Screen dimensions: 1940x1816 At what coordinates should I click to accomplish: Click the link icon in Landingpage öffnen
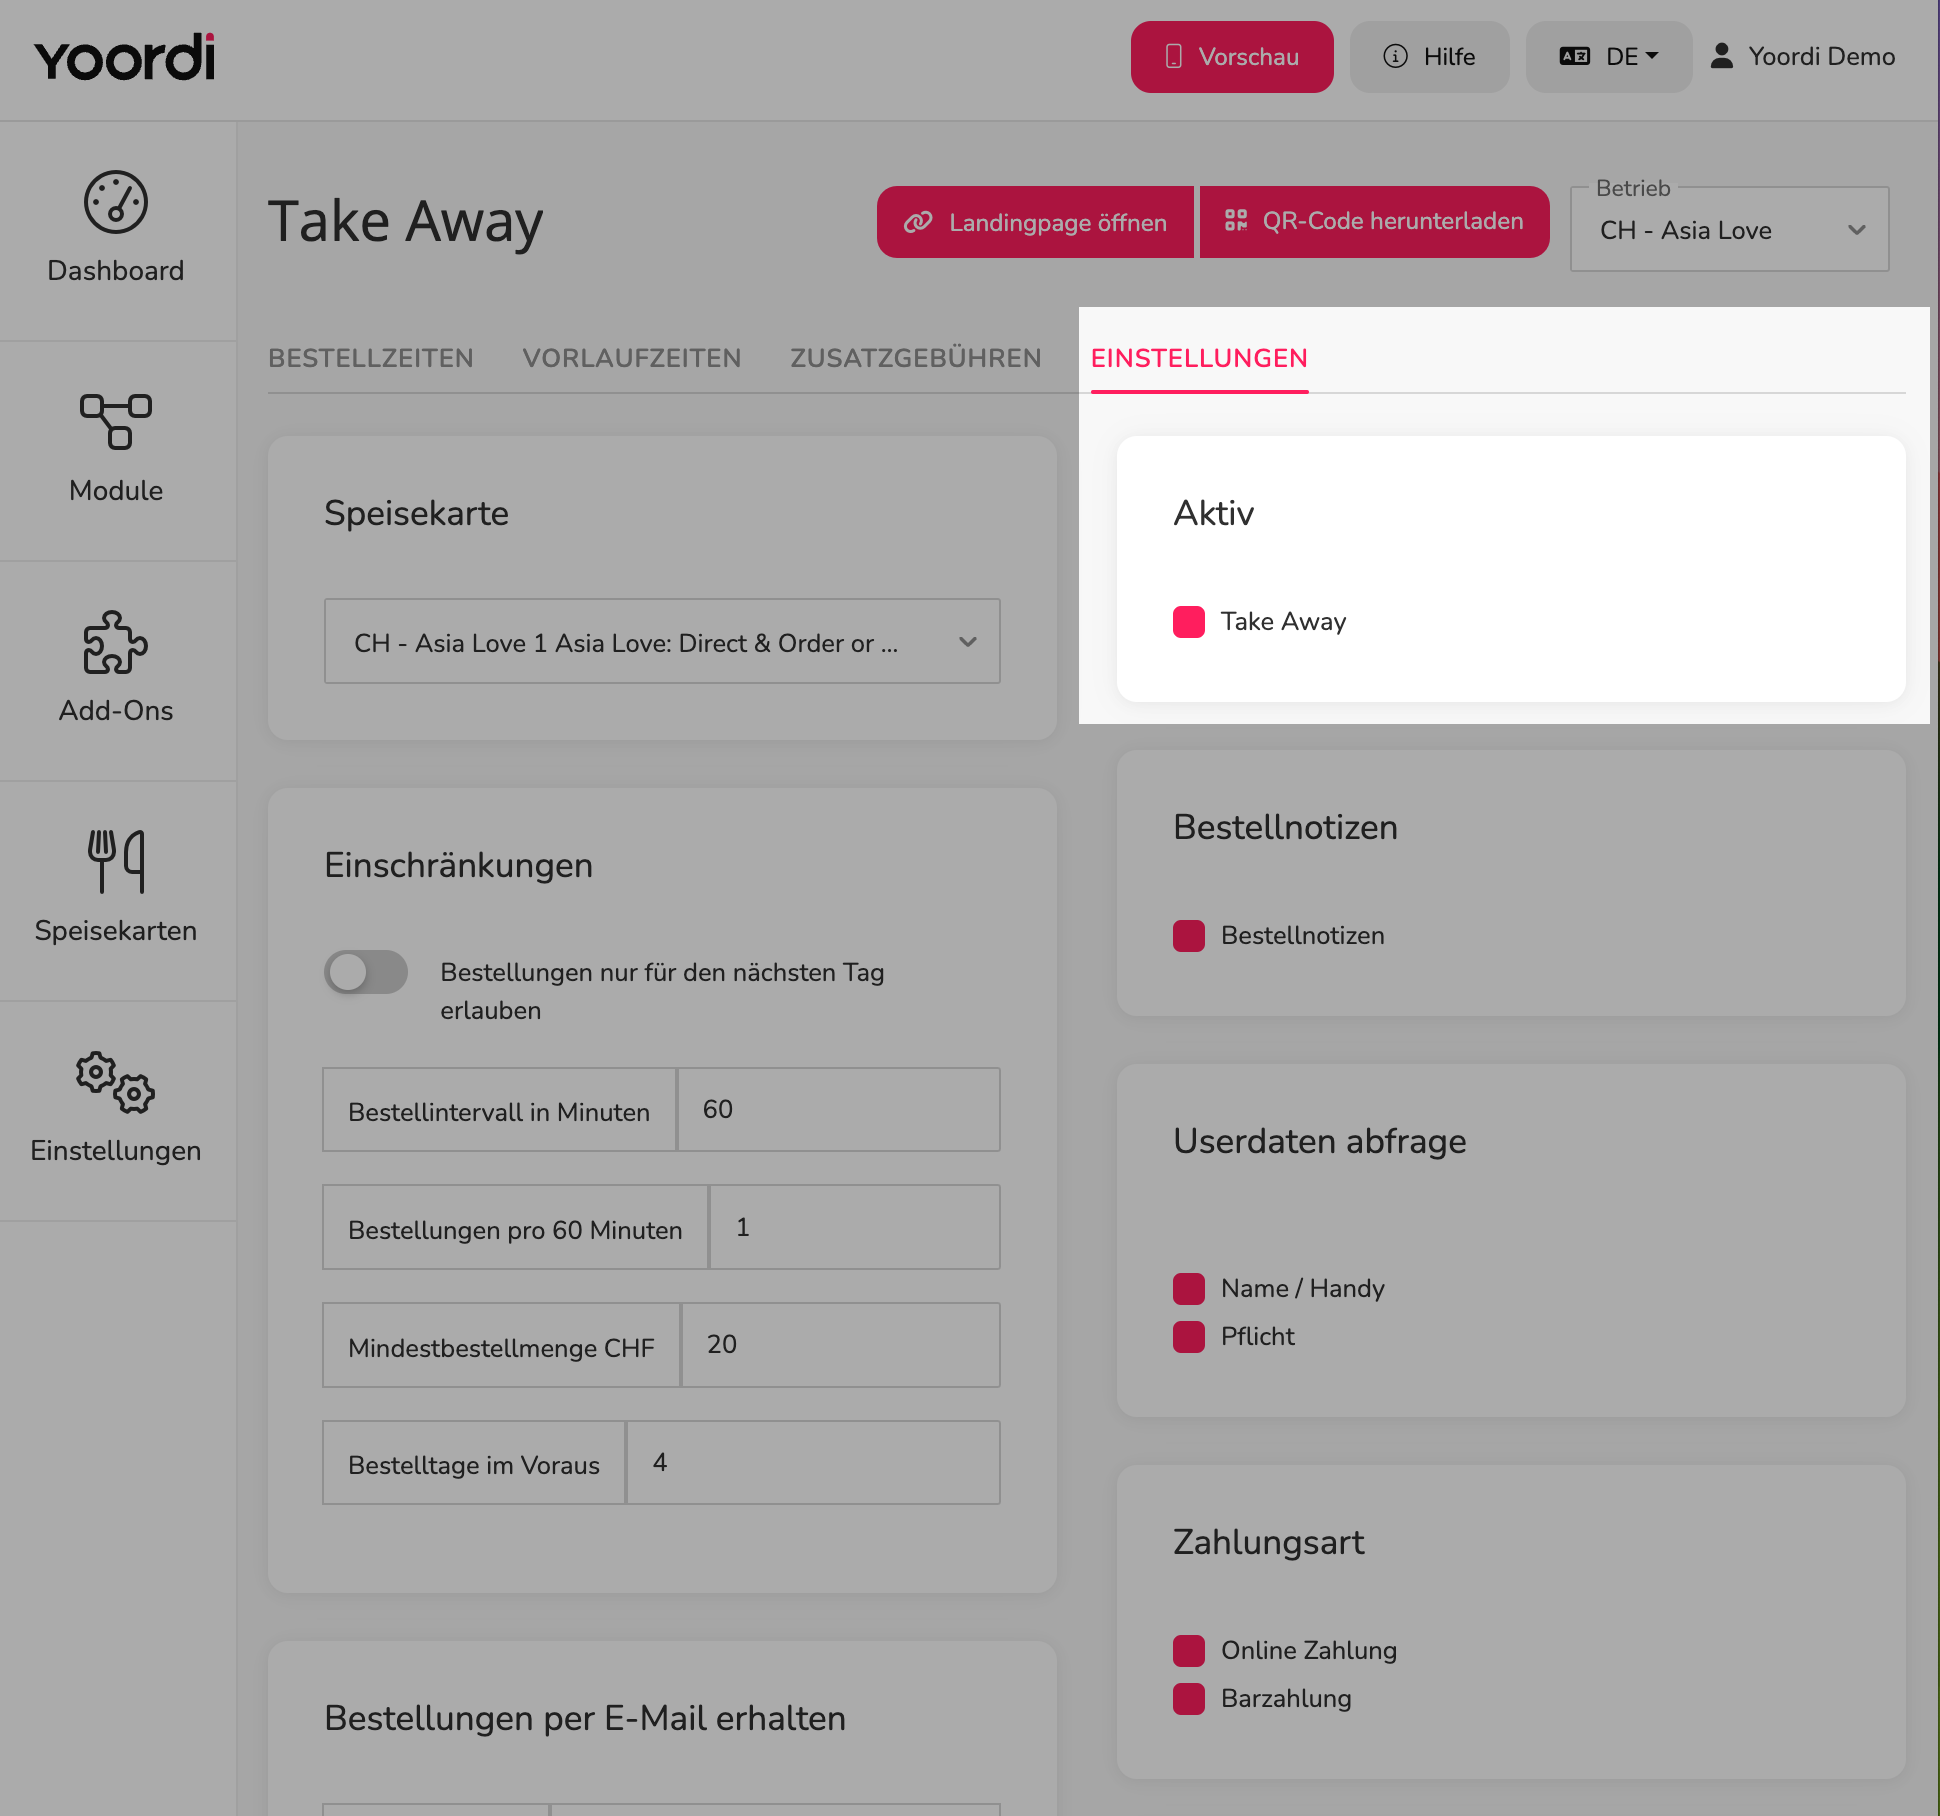(918, 222)
